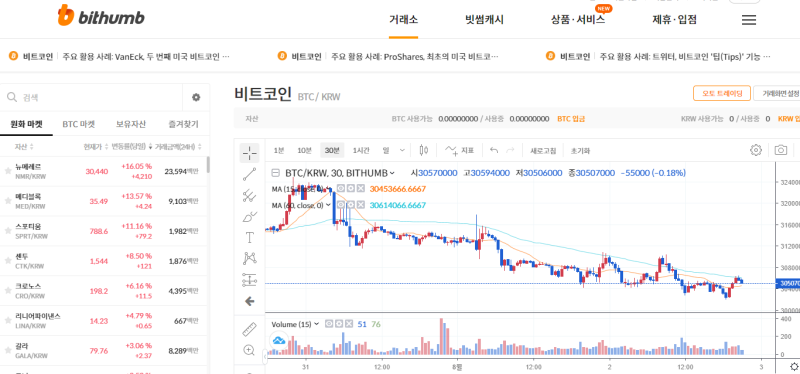Open the 빗썸캐시 menu item
This screenshot has width=800, height=374.
click(484, 20)
